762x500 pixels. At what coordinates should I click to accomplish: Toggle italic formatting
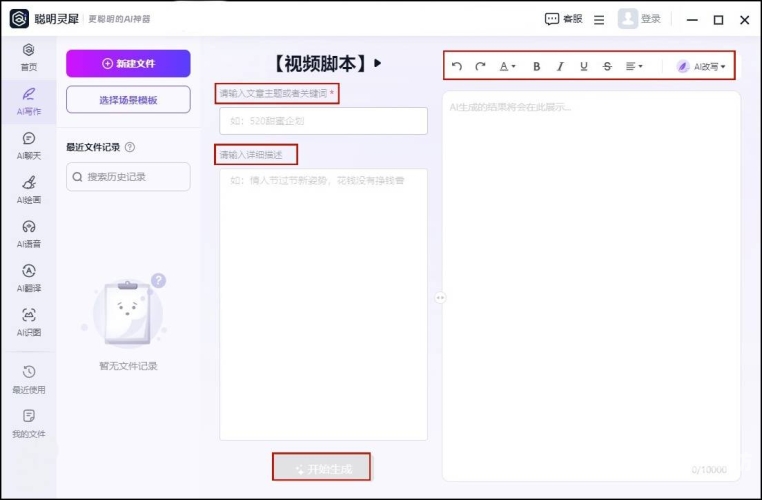coord(560,66)
